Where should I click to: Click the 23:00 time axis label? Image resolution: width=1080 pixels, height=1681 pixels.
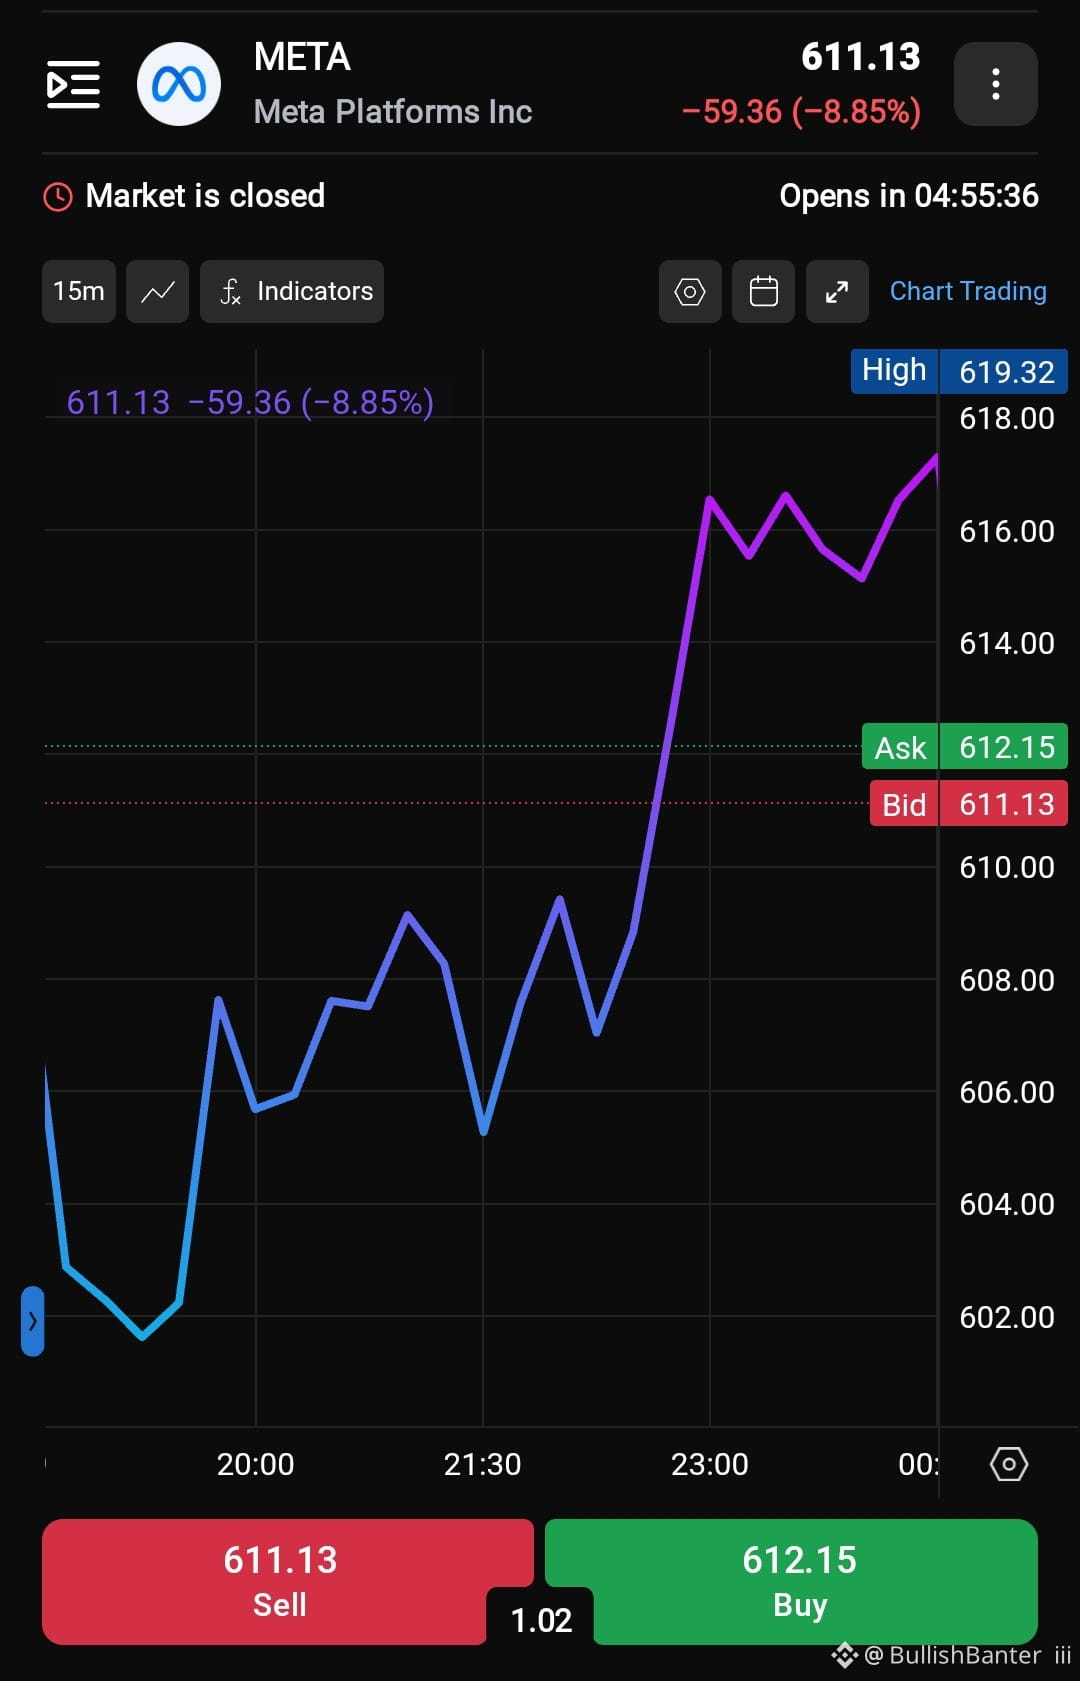710,1464
